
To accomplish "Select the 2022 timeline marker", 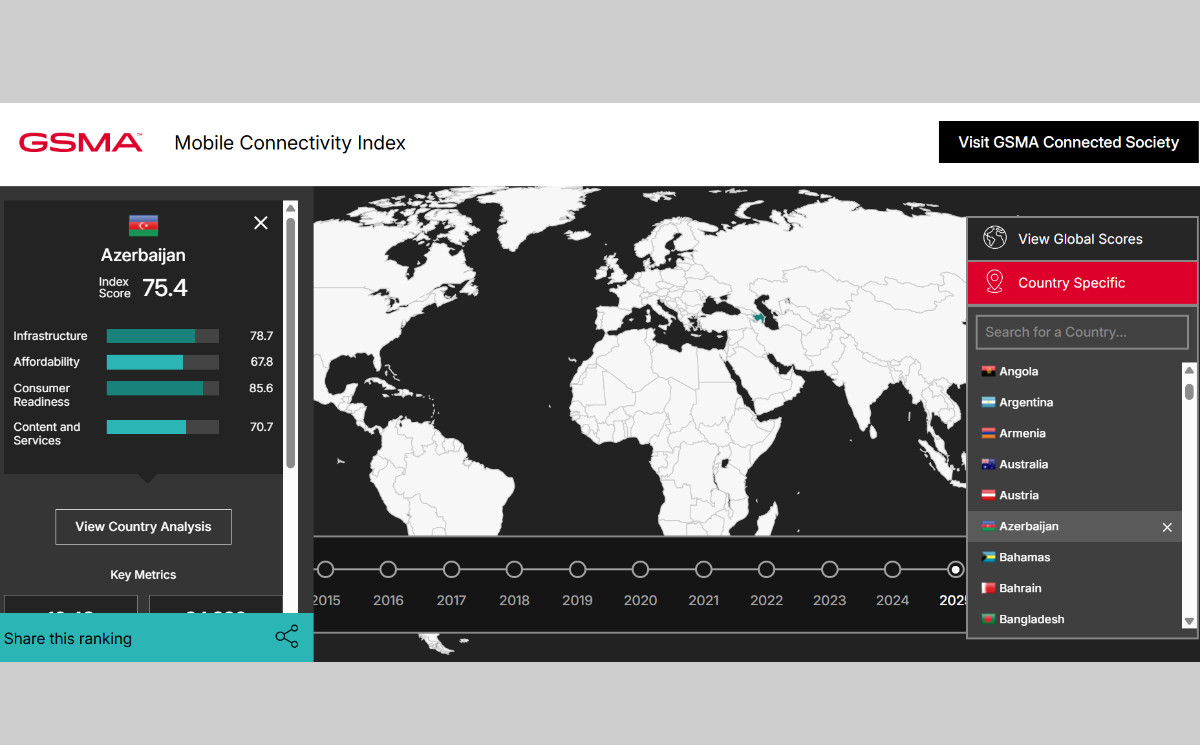I will [766, 569].
